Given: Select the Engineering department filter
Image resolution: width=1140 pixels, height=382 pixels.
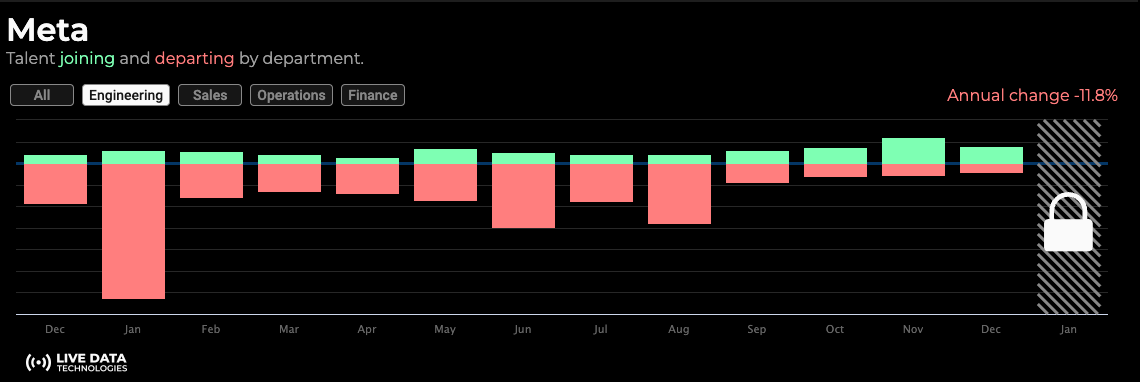Looking at the screenshot, I should [x=126, y=95].
